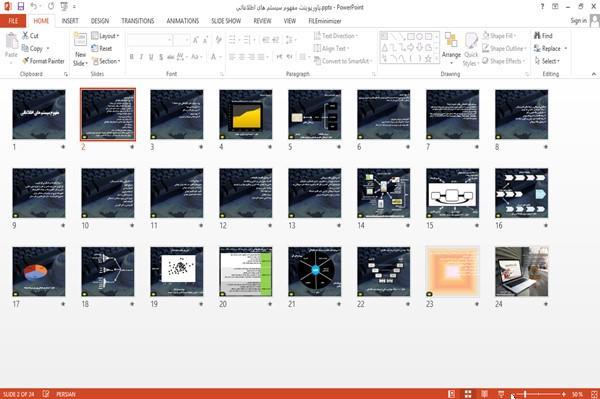Click Convert to SmartArt
600x399 pixels.
click(343, 61)
